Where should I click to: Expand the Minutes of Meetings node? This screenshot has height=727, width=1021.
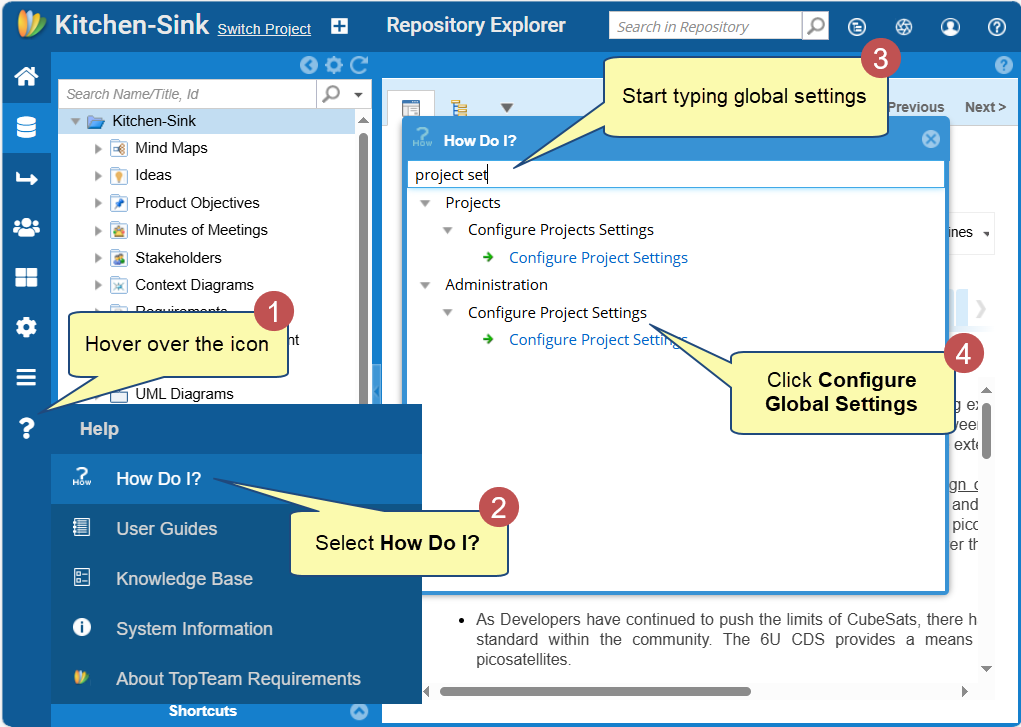[x=98, y=231]
